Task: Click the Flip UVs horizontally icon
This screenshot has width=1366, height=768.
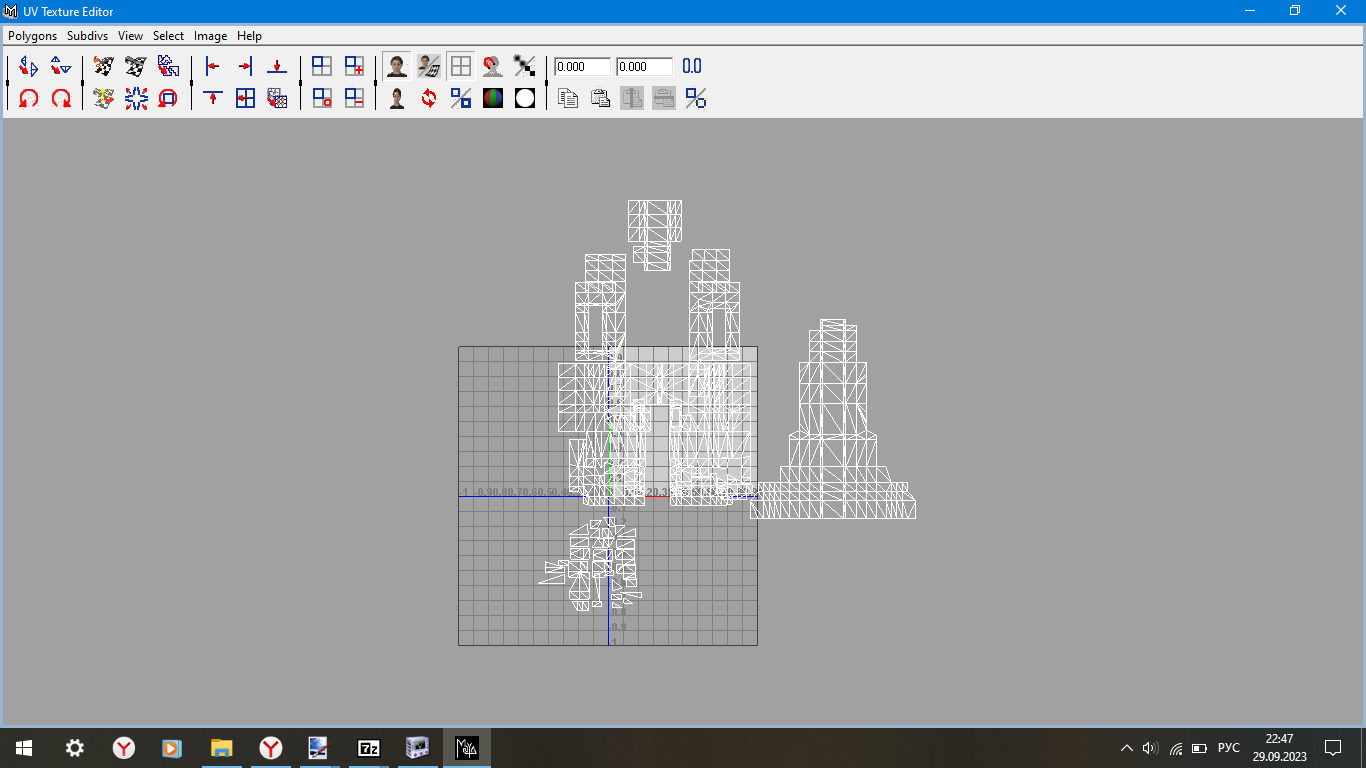Action: 29,67
